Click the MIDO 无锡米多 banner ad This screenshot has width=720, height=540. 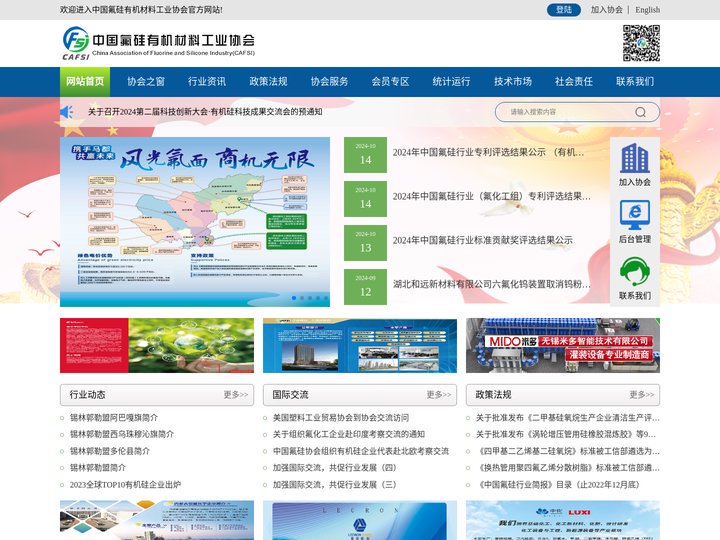(x=563, y=345)
